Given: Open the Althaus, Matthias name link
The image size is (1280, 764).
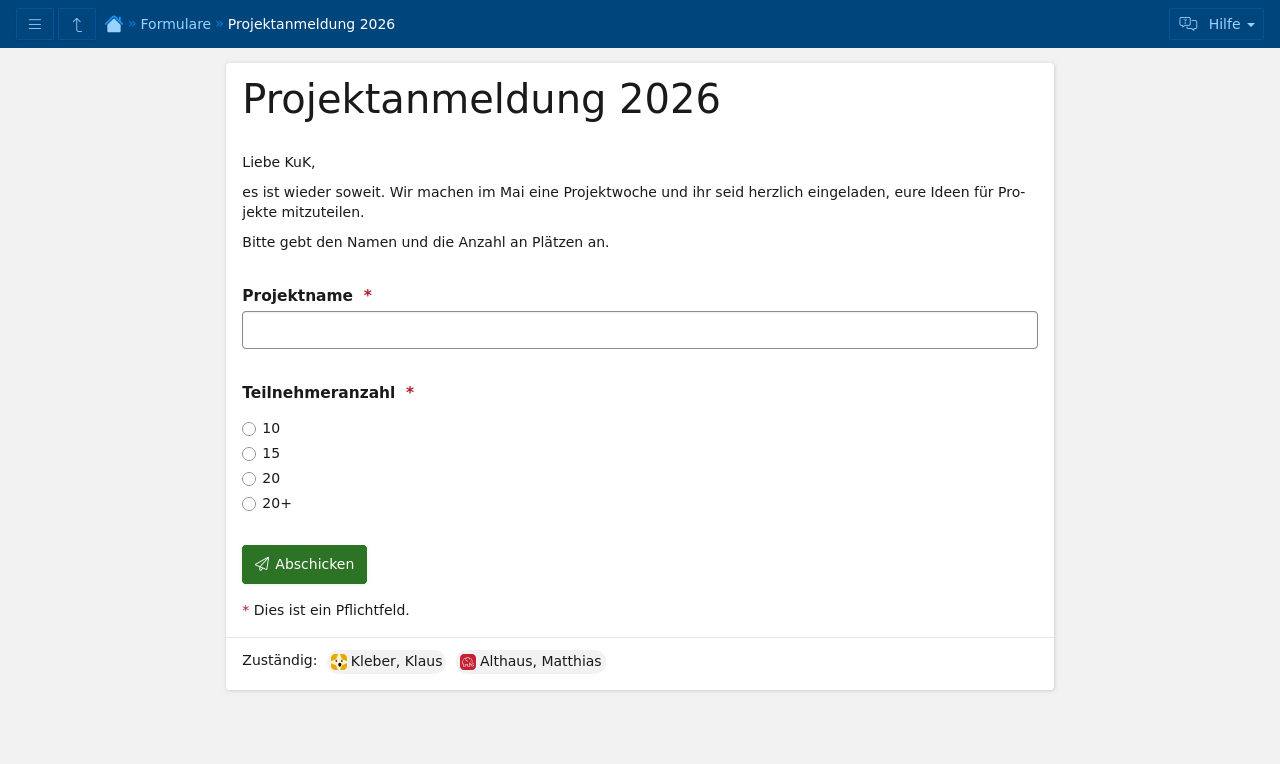Looking at the screenshot, I should (x=540, y=662).
